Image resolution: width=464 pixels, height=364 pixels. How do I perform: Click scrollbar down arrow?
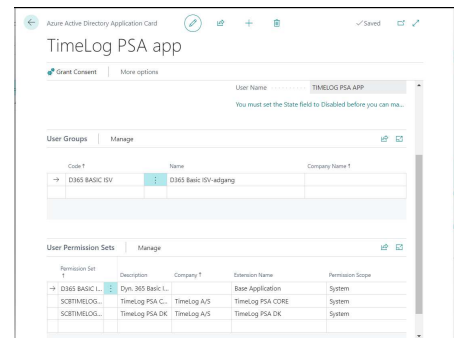point(419,336)
